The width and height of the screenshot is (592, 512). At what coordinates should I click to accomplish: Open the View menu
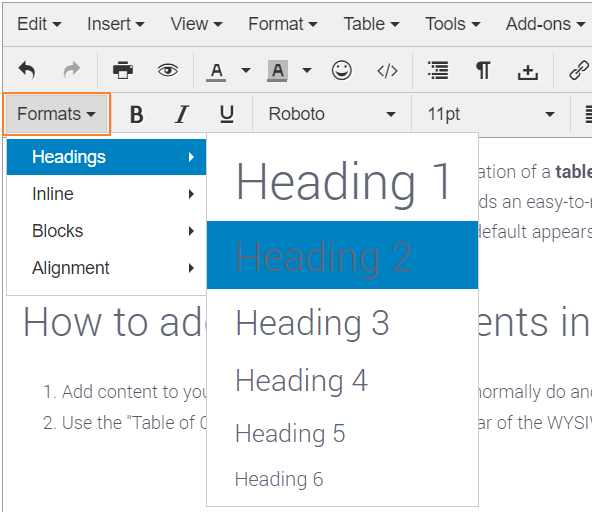point(196,24)
